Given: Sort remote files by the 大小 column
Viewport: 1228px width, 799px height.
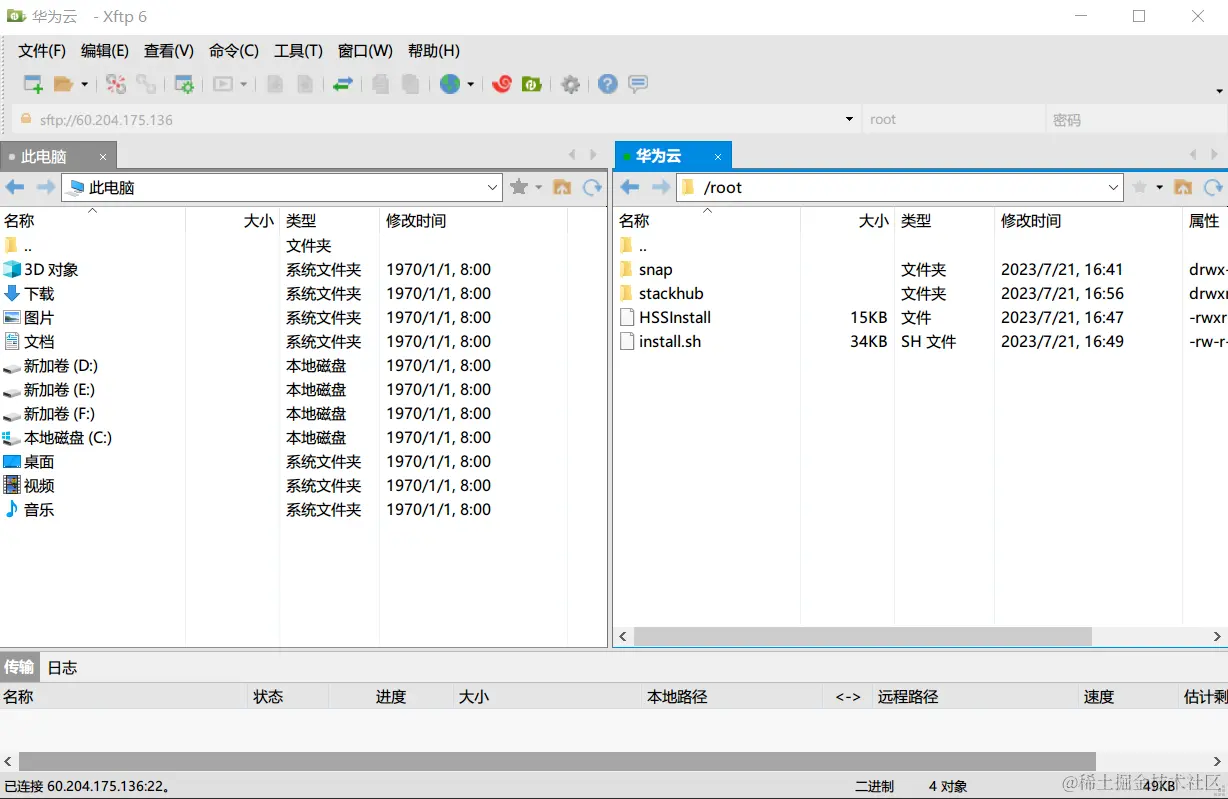Looking at the screenshot, I should tap(872, 221).
